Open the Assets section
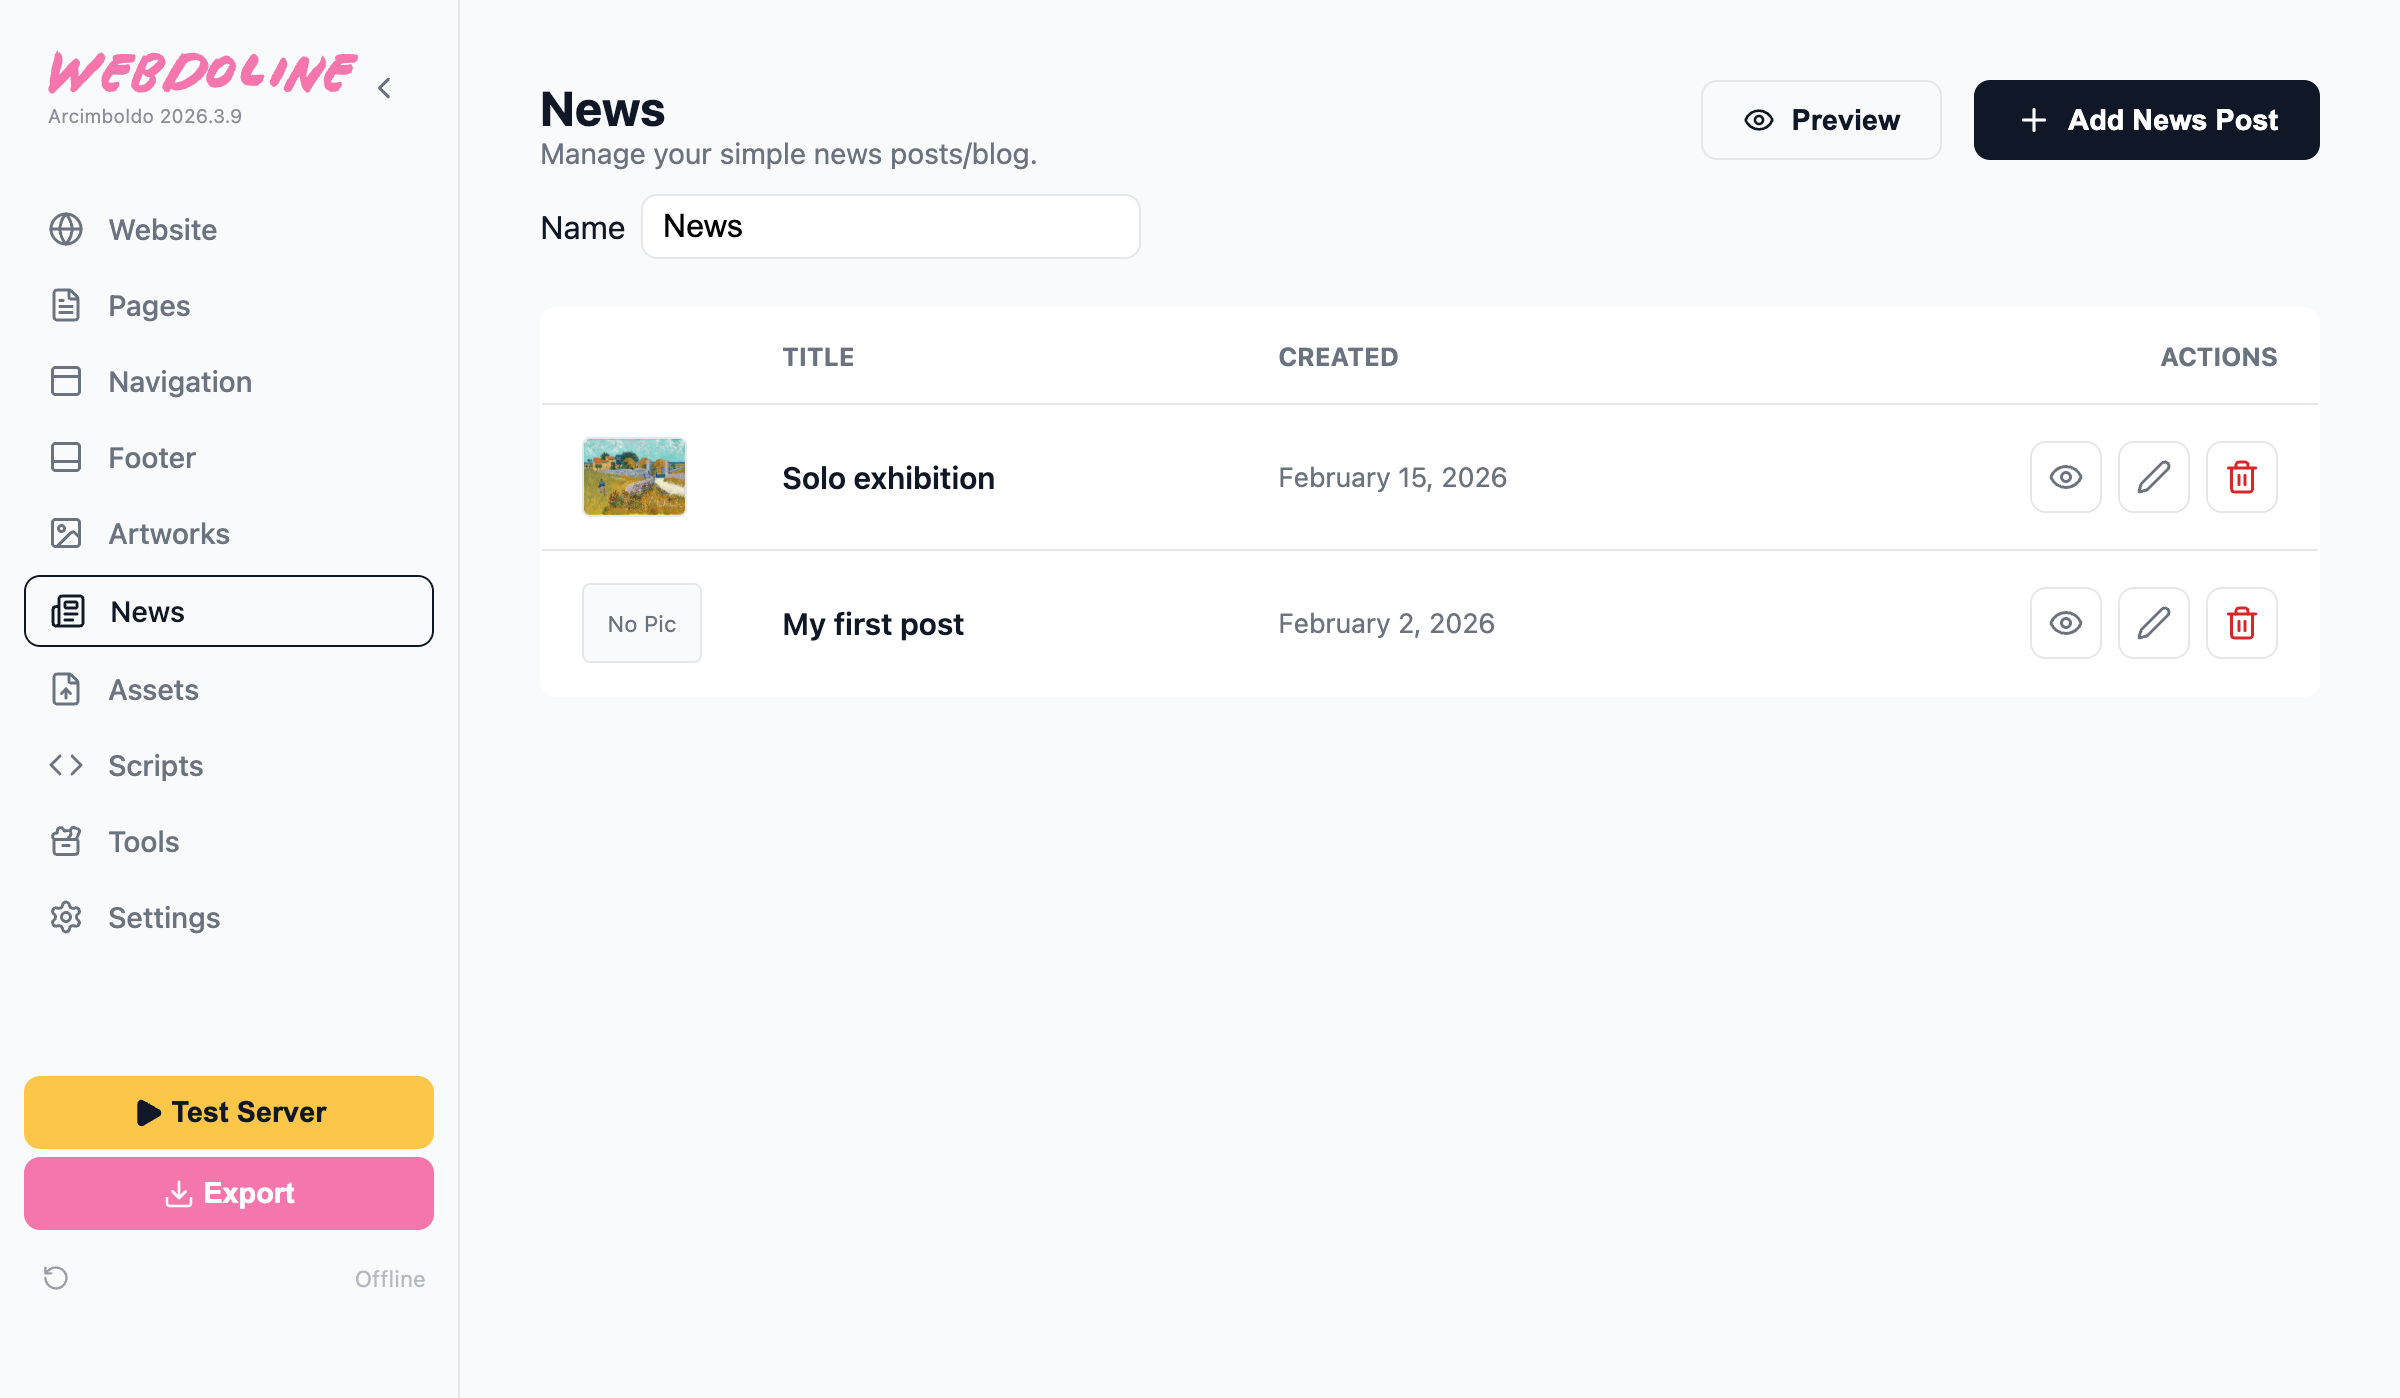Screen dimensions: 2400x1398 pyautogui.click(x=153, y=689)
